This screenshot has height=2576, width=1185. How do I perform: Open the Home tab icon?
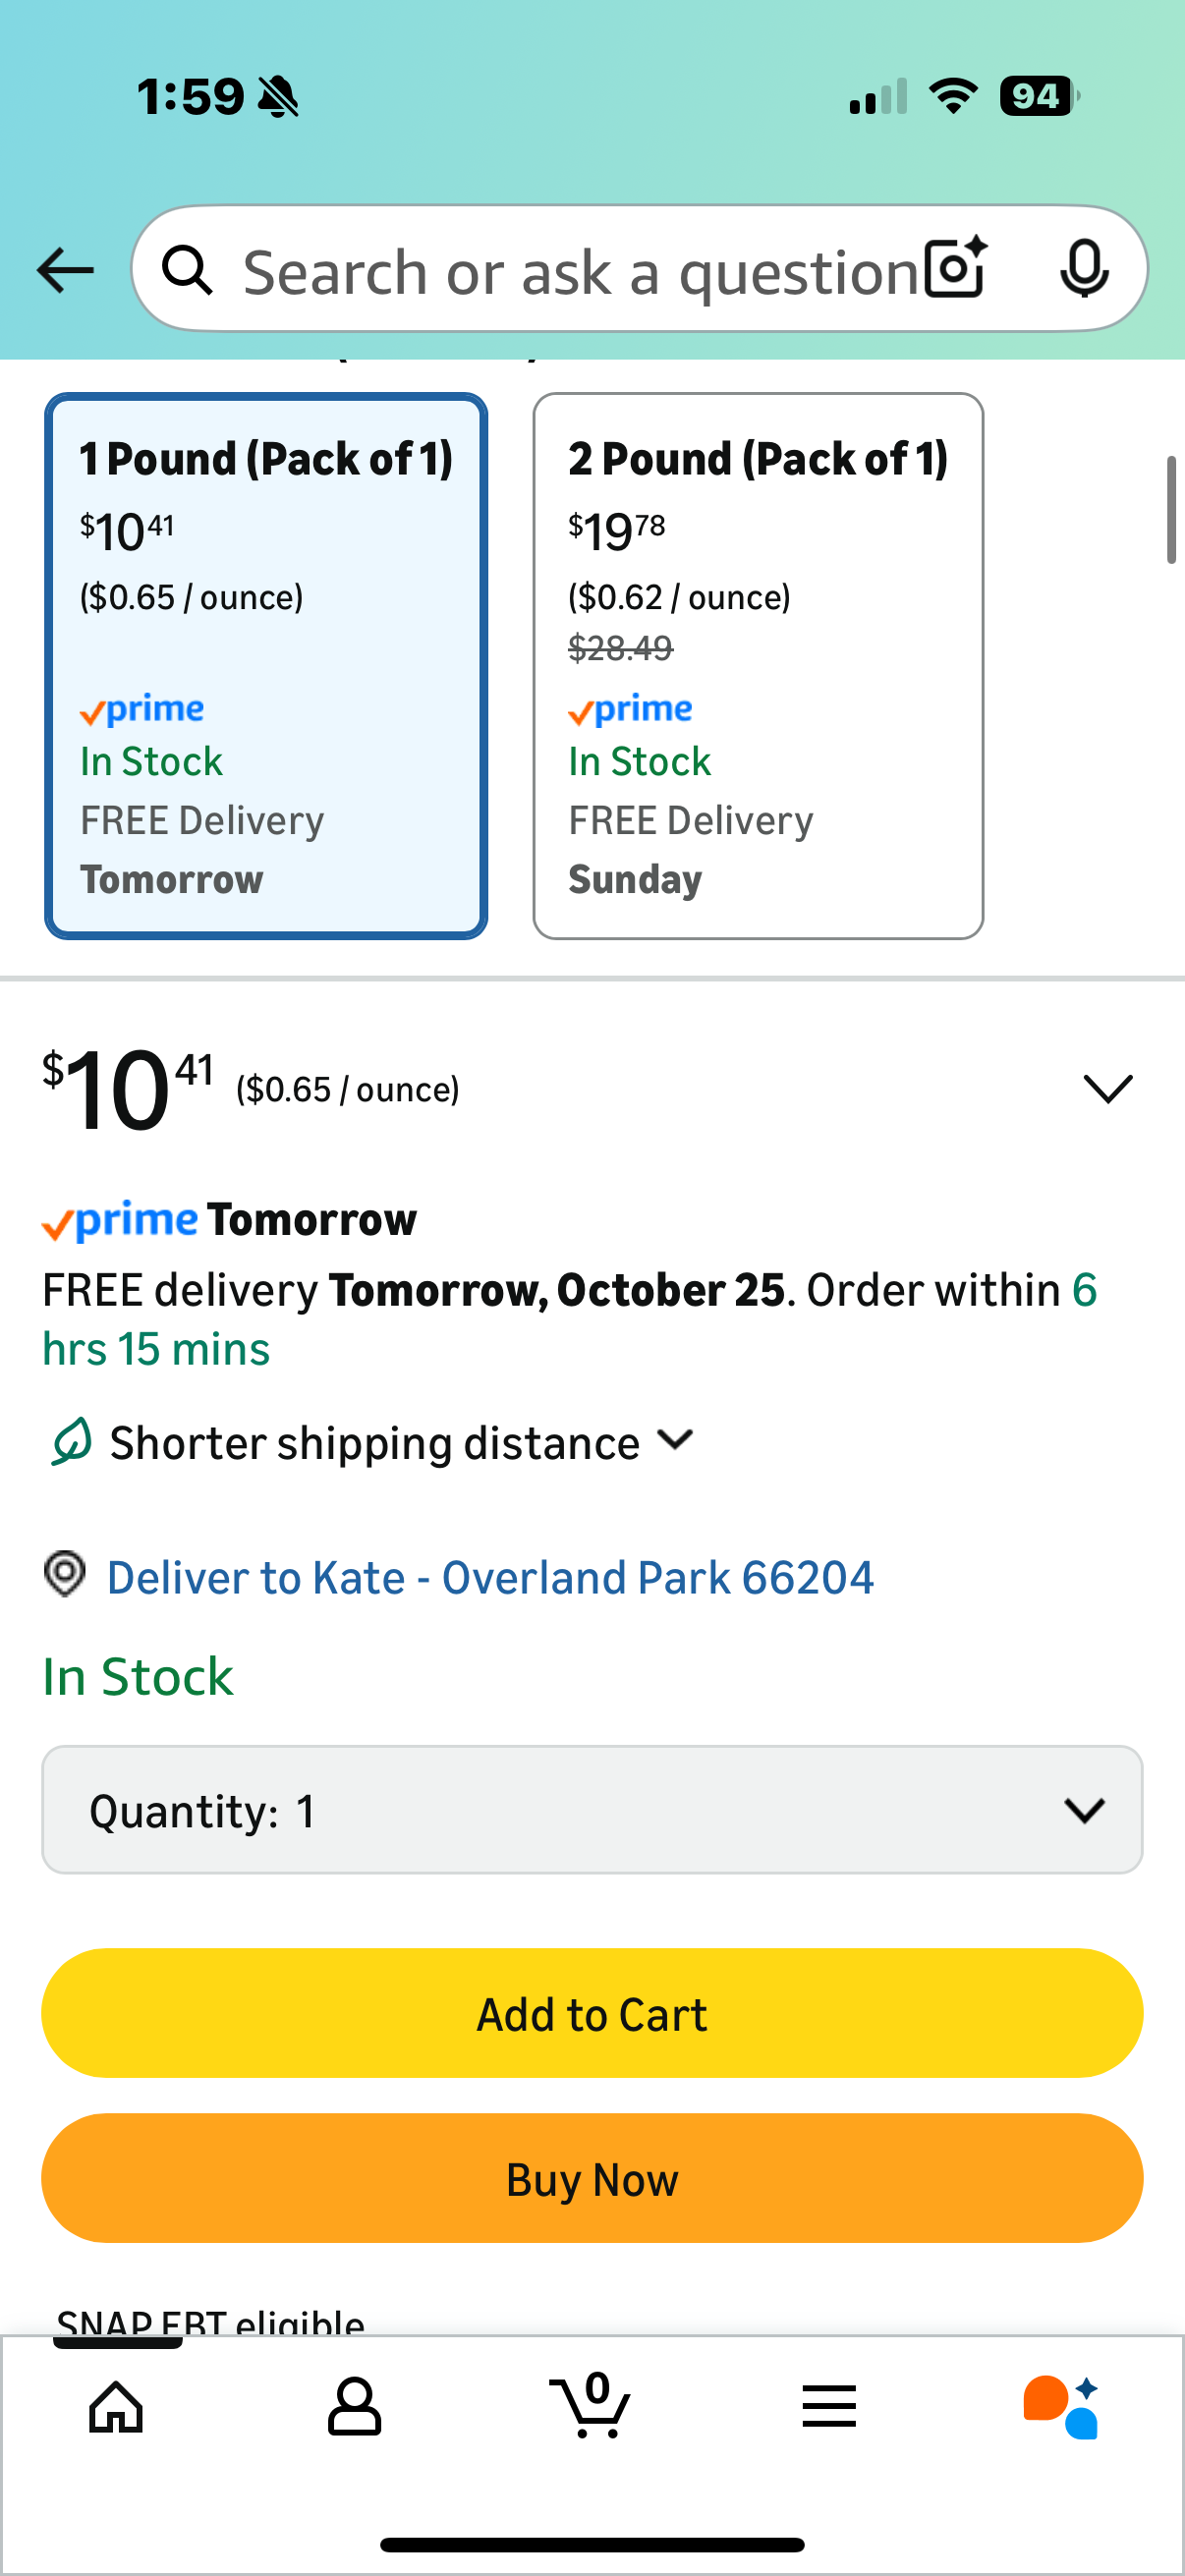coord(116,2406)
